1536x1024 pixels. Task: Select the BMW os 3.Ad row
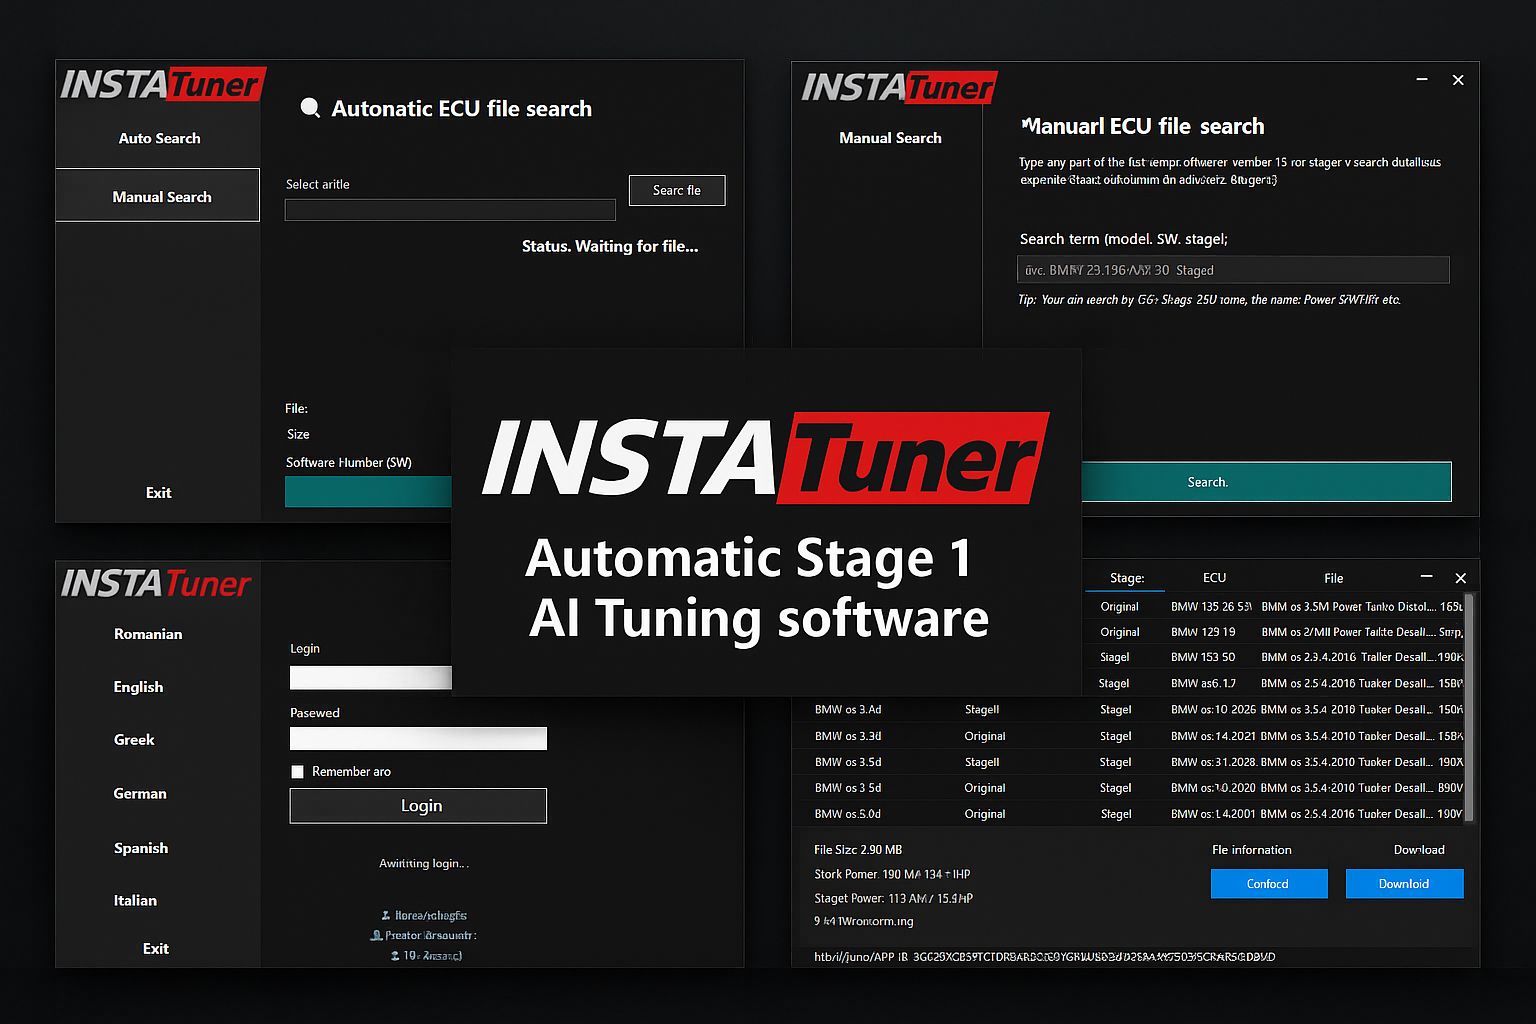point(1130,710)
